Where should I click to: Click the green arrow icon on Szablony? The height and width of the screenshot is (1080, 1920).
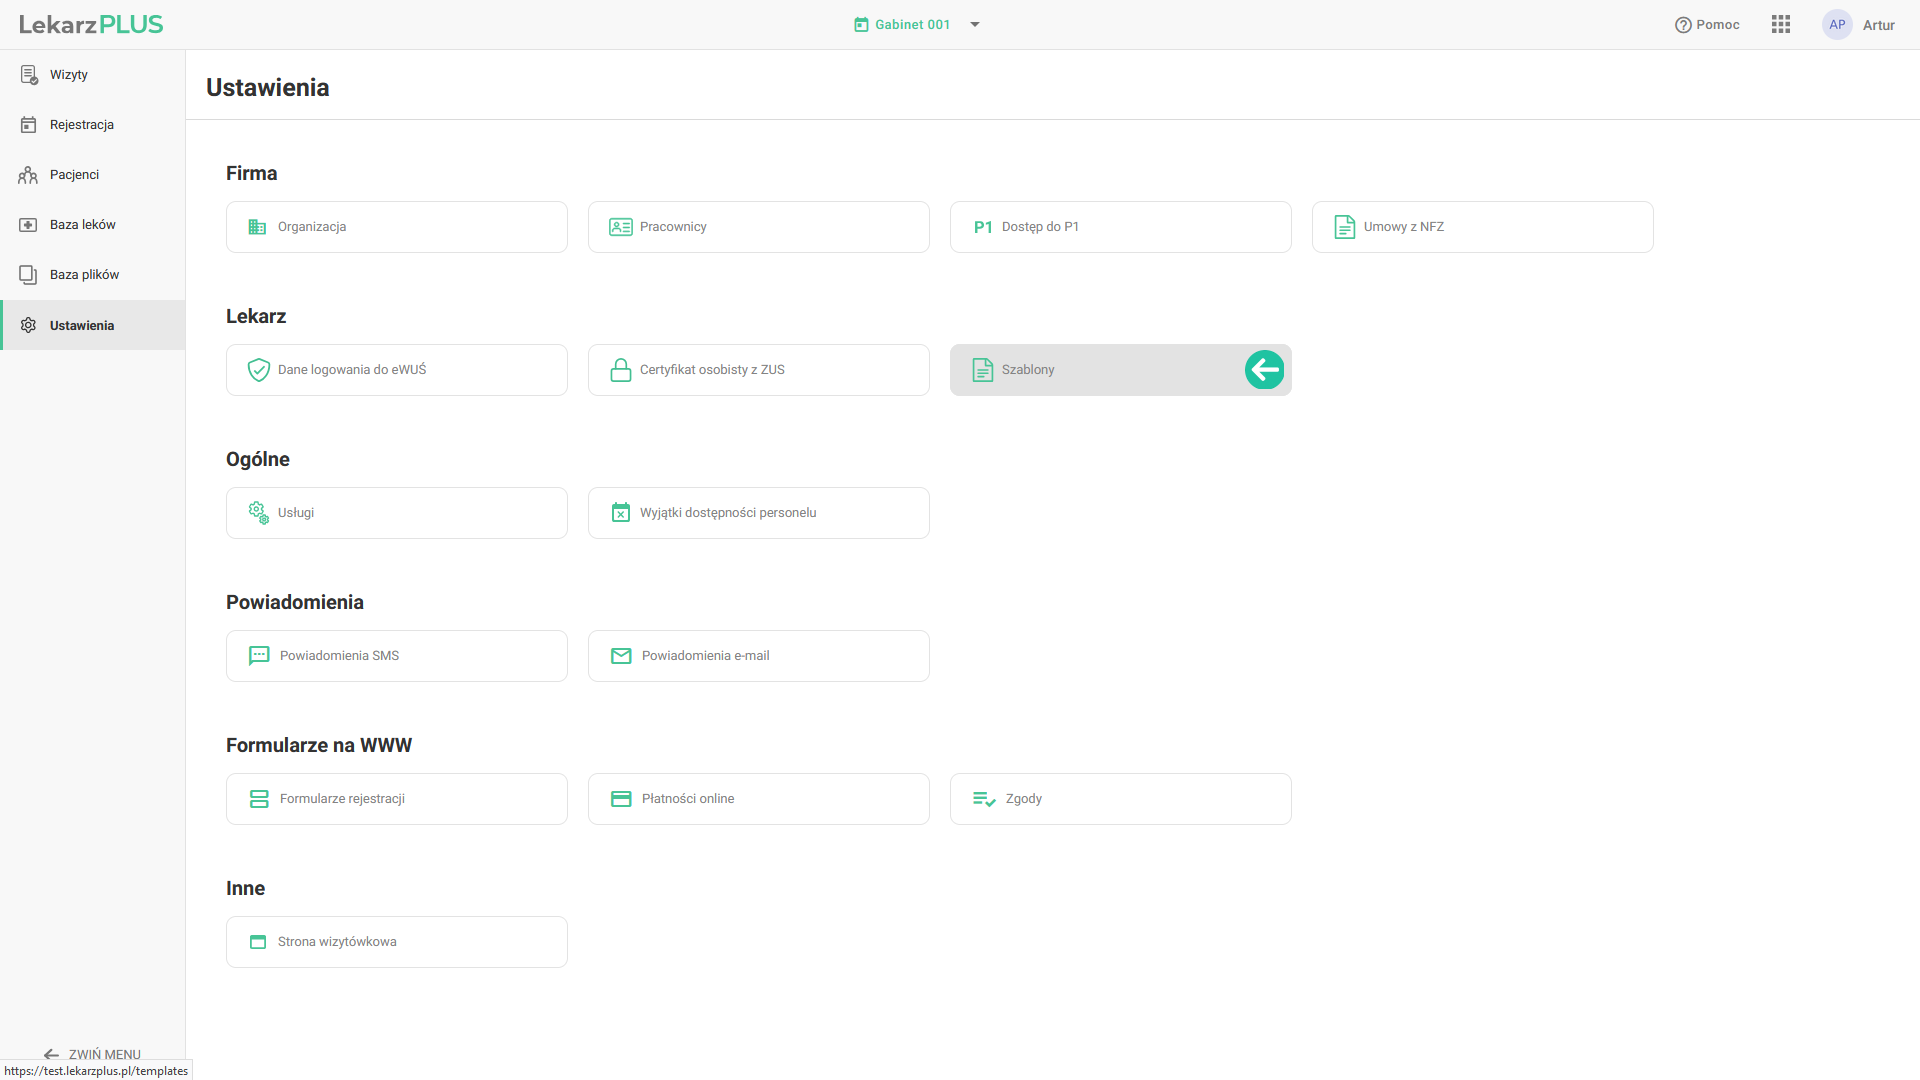click(1264, 370)
